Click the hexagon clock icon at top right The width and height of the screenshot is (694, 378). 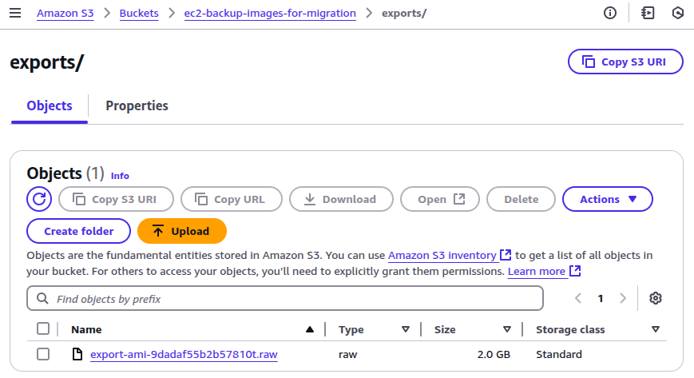[x=678, y=13]
